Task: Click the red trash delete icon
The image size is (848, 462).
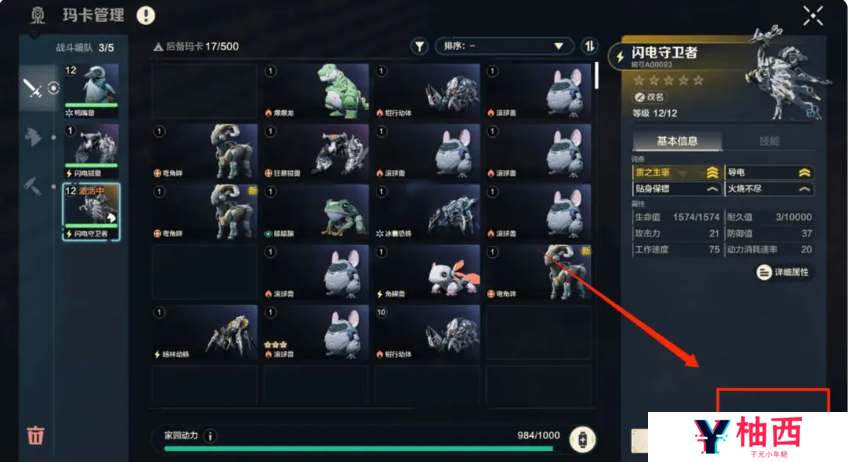Action: (36, 435)
